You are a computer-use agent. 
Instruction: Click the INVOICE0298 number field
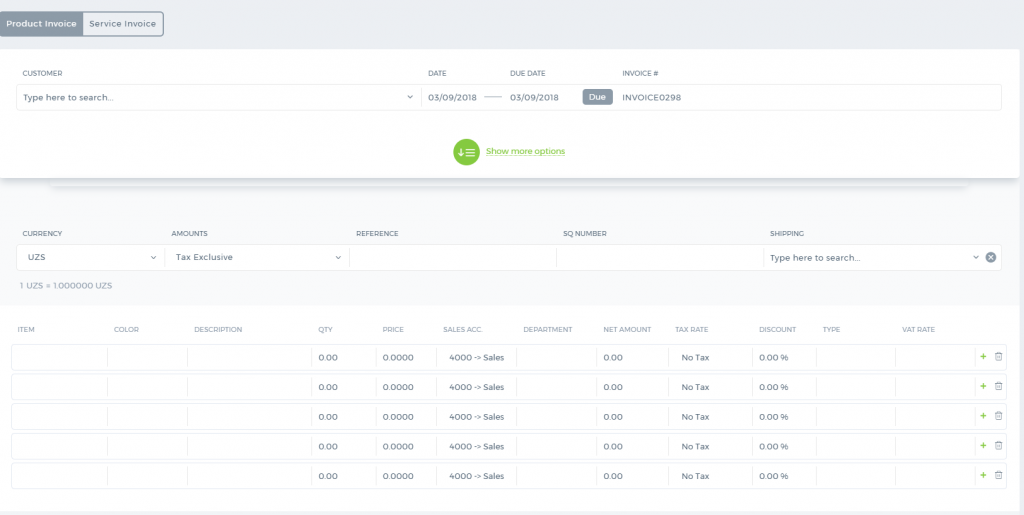tap(652, 97)
